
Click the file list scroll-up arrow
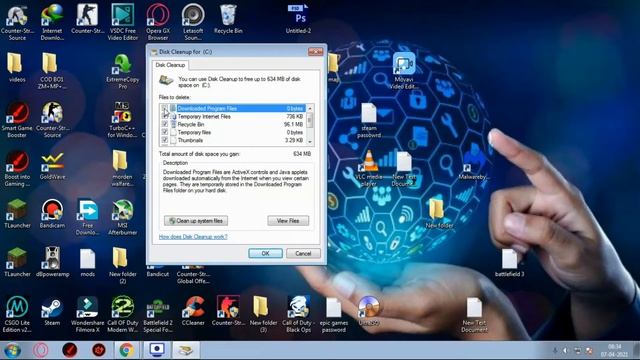[x=310, y=108]
